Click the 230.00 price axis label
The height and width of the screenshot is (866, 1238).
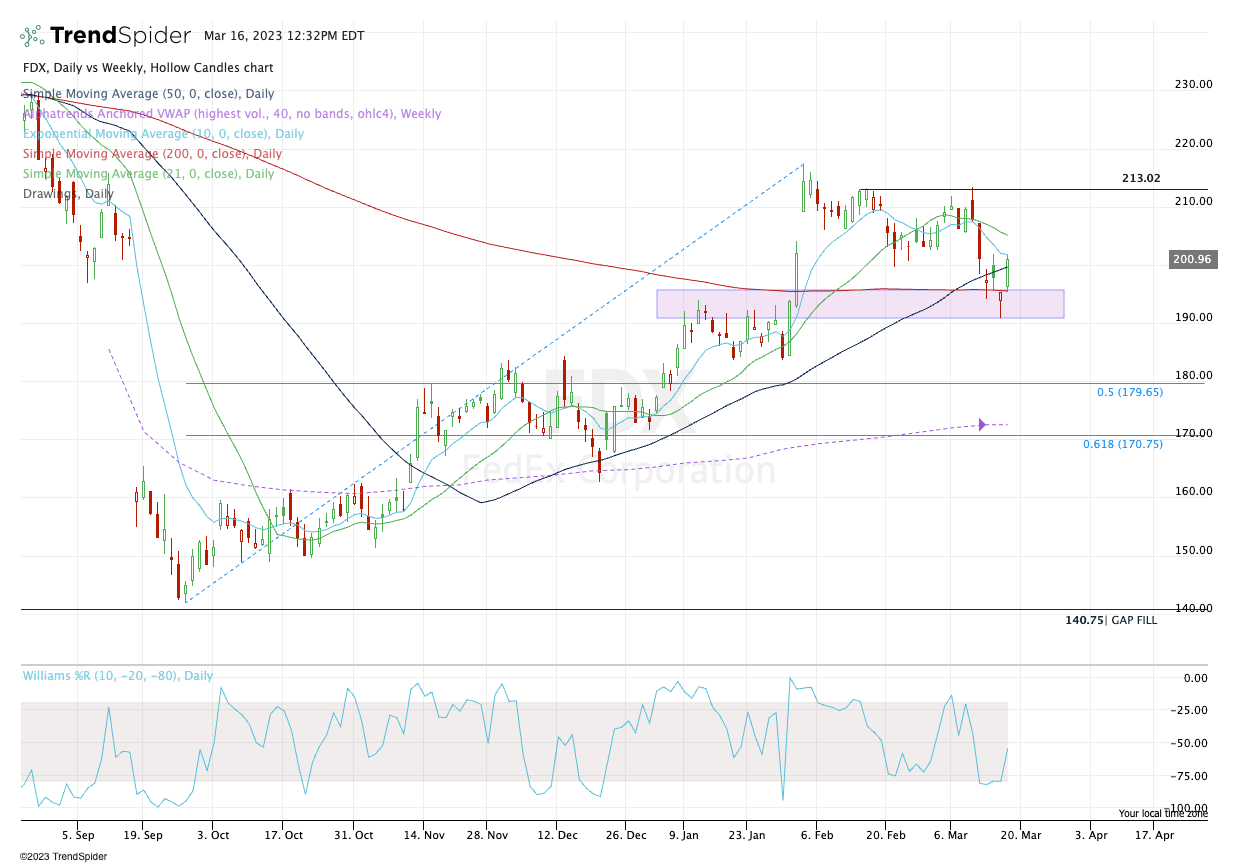(x=1192, y=85)
